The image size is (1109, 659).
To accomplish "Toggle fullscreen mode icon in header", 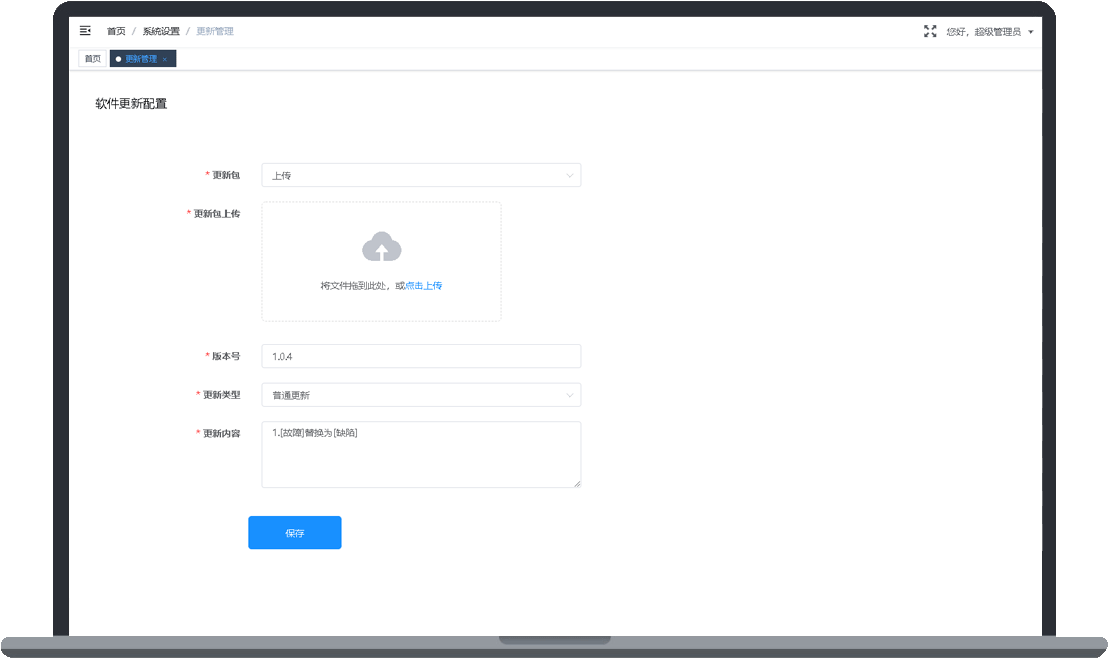I will (930, 31).
